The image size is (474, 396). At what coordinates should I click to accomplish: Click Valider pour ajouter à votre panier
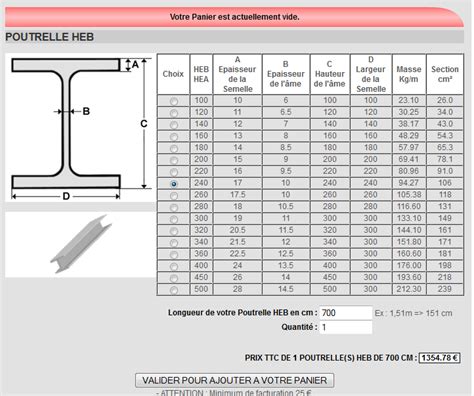[234, 380]
